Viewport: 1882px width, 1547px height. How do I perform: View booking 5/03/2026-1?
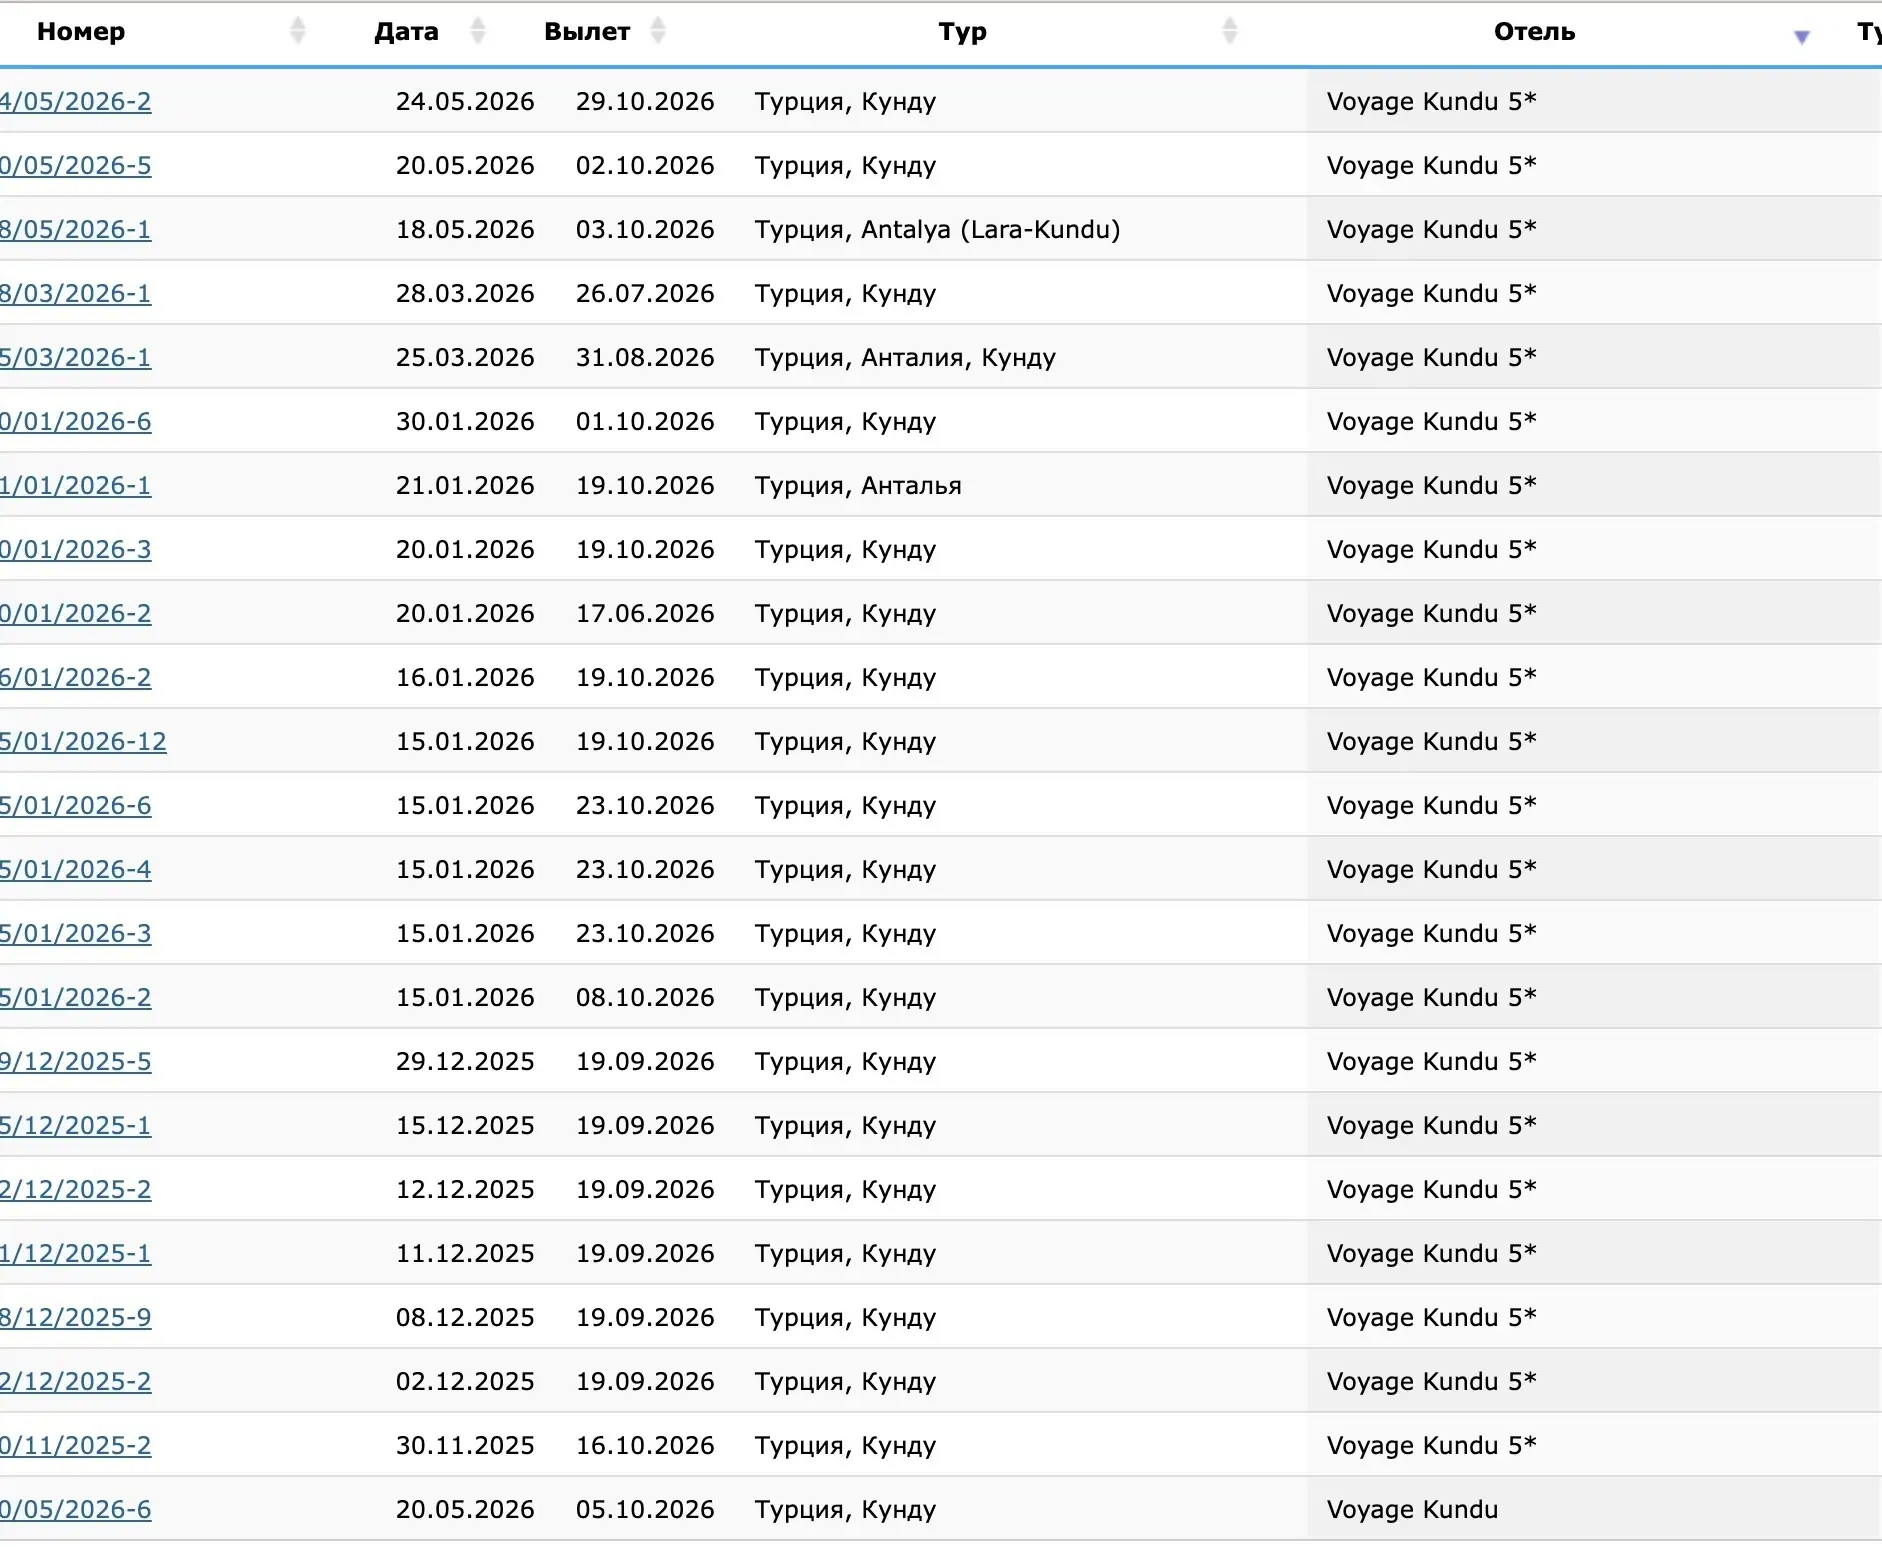76,357
